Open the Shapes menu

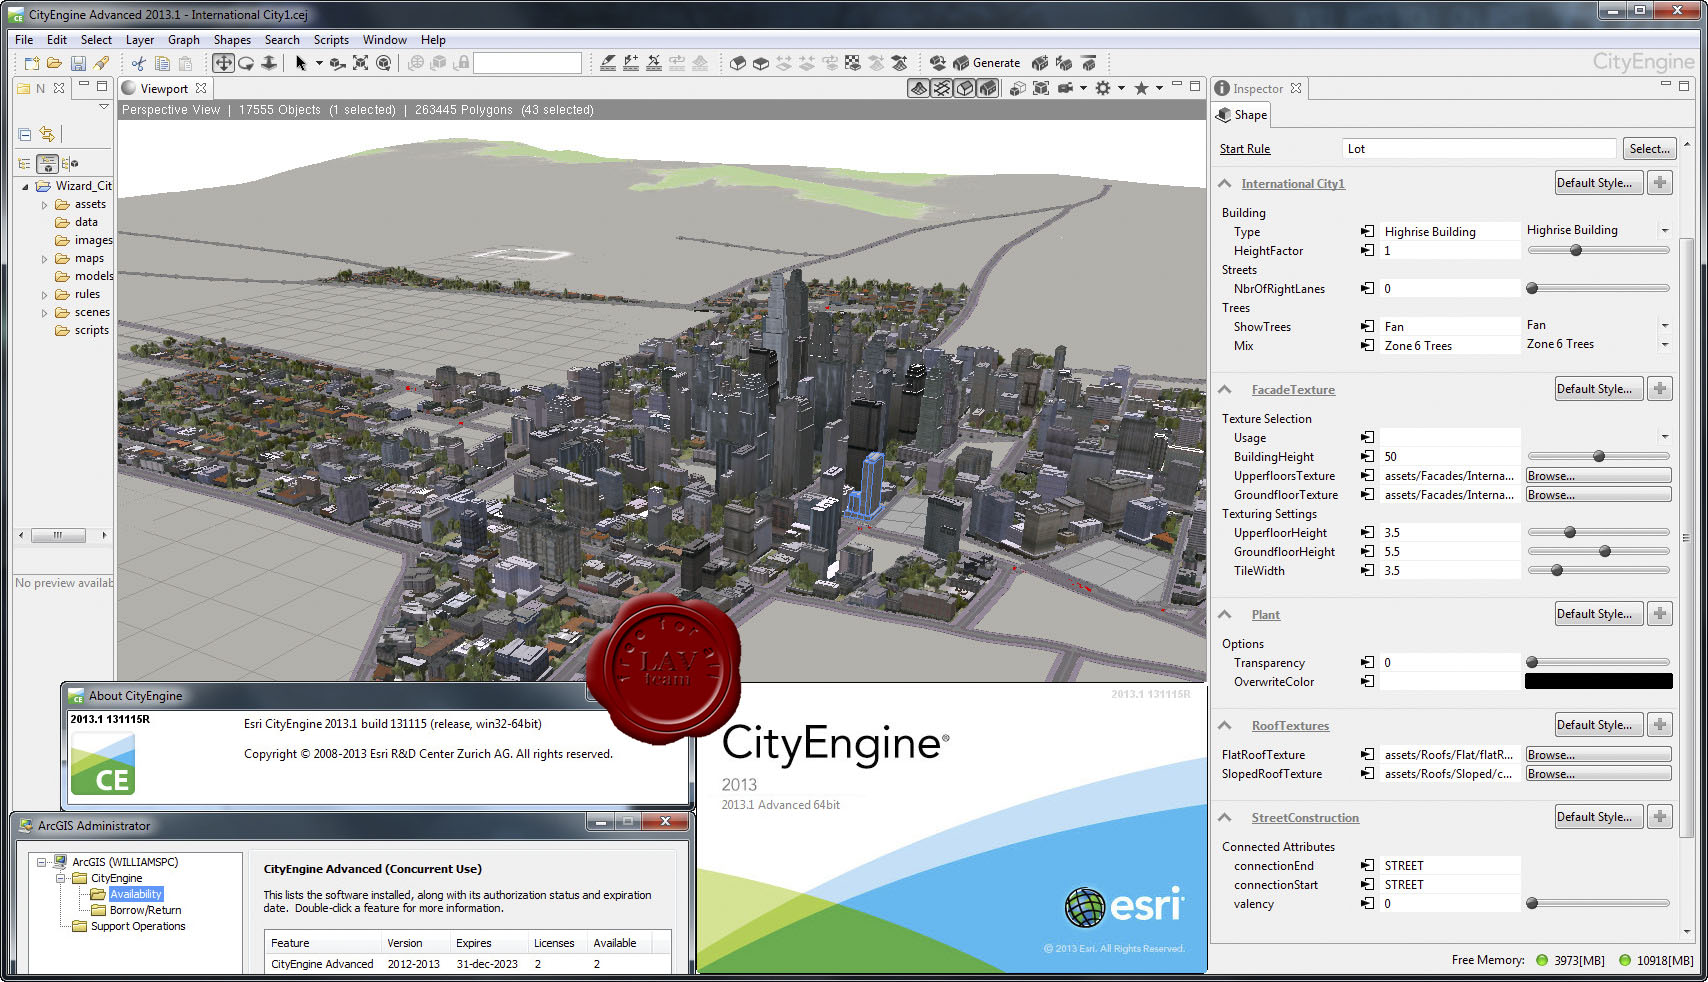click(232, 40)
